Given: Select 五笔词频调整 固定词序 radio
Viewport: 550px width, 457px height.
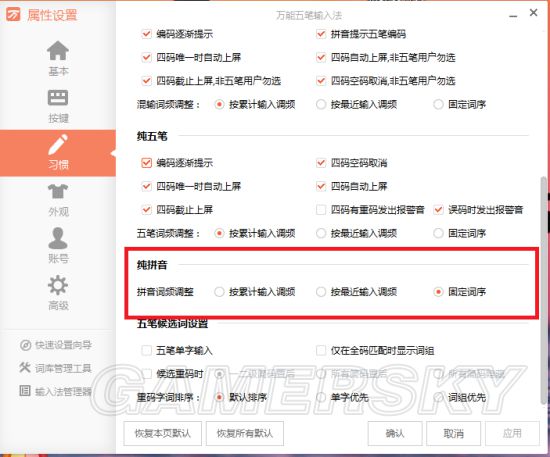Looking at the screenshot, I should click(438, 233).
